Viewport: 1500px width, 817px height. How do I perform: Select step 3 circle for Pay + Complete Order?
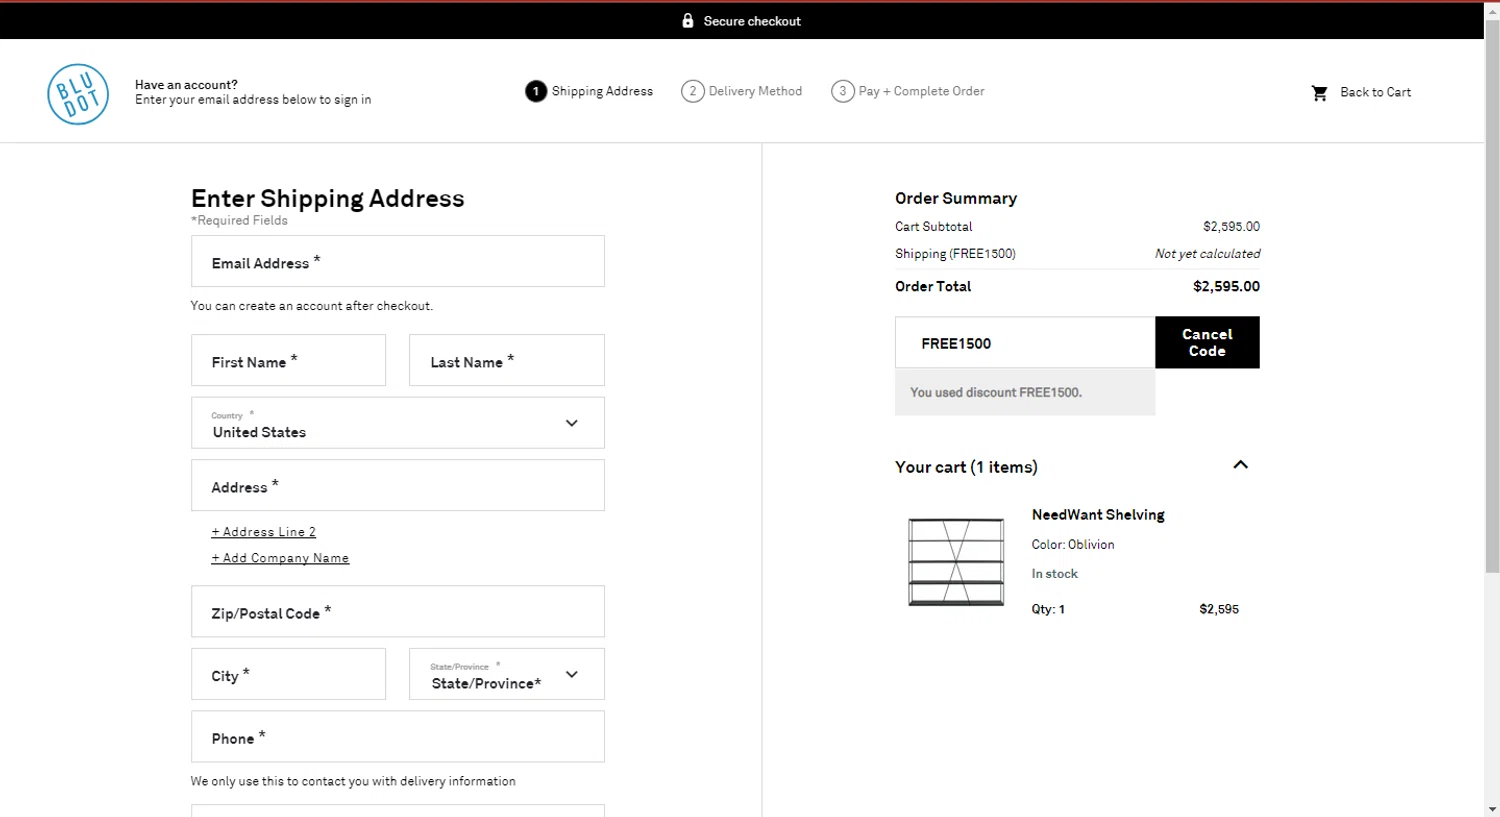(843, 91)
